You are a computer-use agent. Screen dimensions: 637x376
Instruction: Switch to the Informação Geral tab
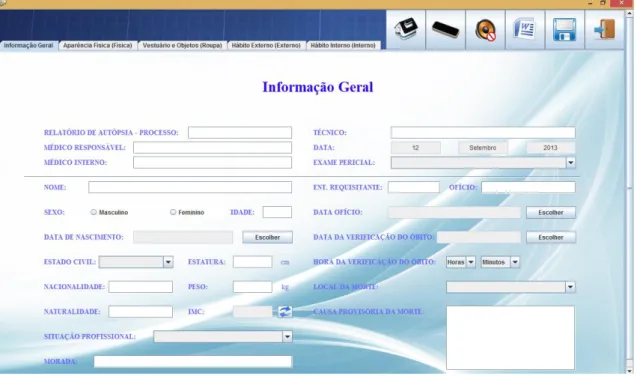coord(28,45)
